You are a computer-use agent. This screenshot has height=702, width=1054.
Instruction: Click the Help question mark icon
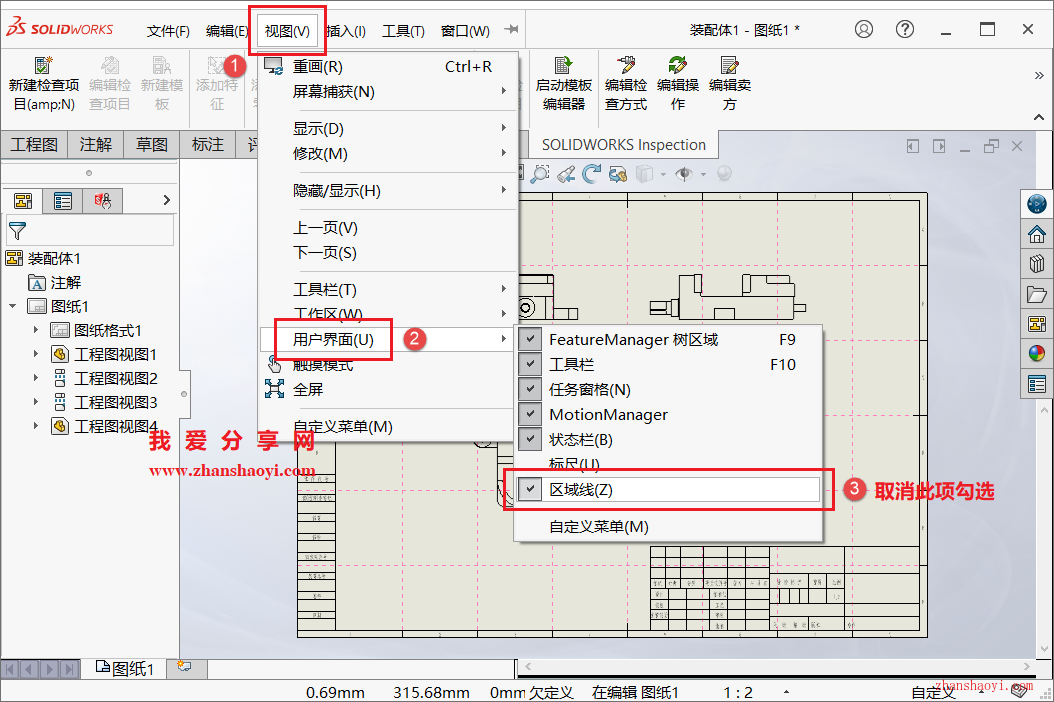[x=905, y=29]
